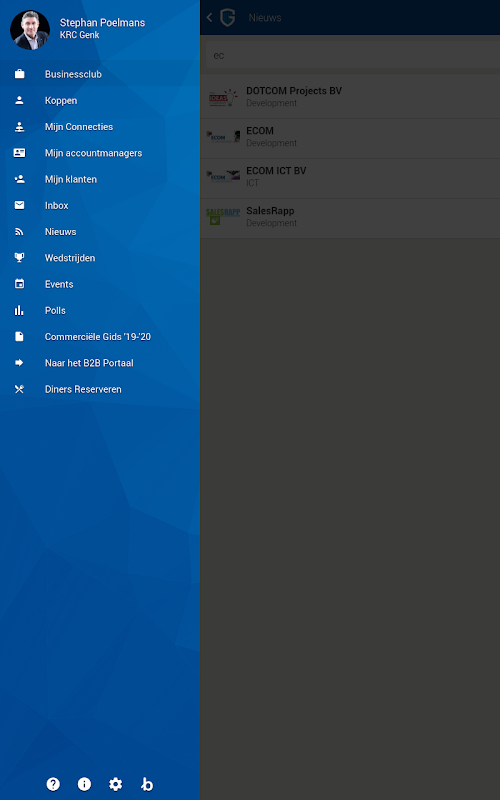The height and width of the screenshot is (800, 500).
Task: Open DOTCOM Projects BV result
Action: (x=350, y=96)
